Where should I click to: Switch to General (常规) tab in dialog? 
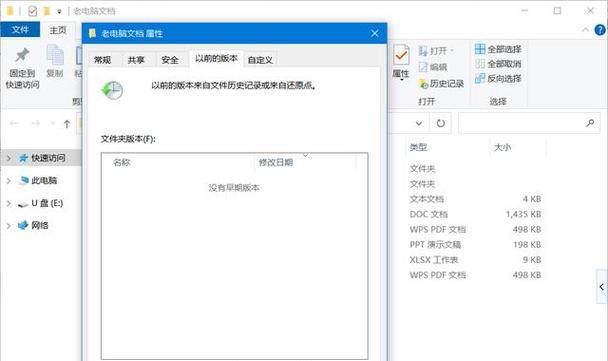click(103, 60)
